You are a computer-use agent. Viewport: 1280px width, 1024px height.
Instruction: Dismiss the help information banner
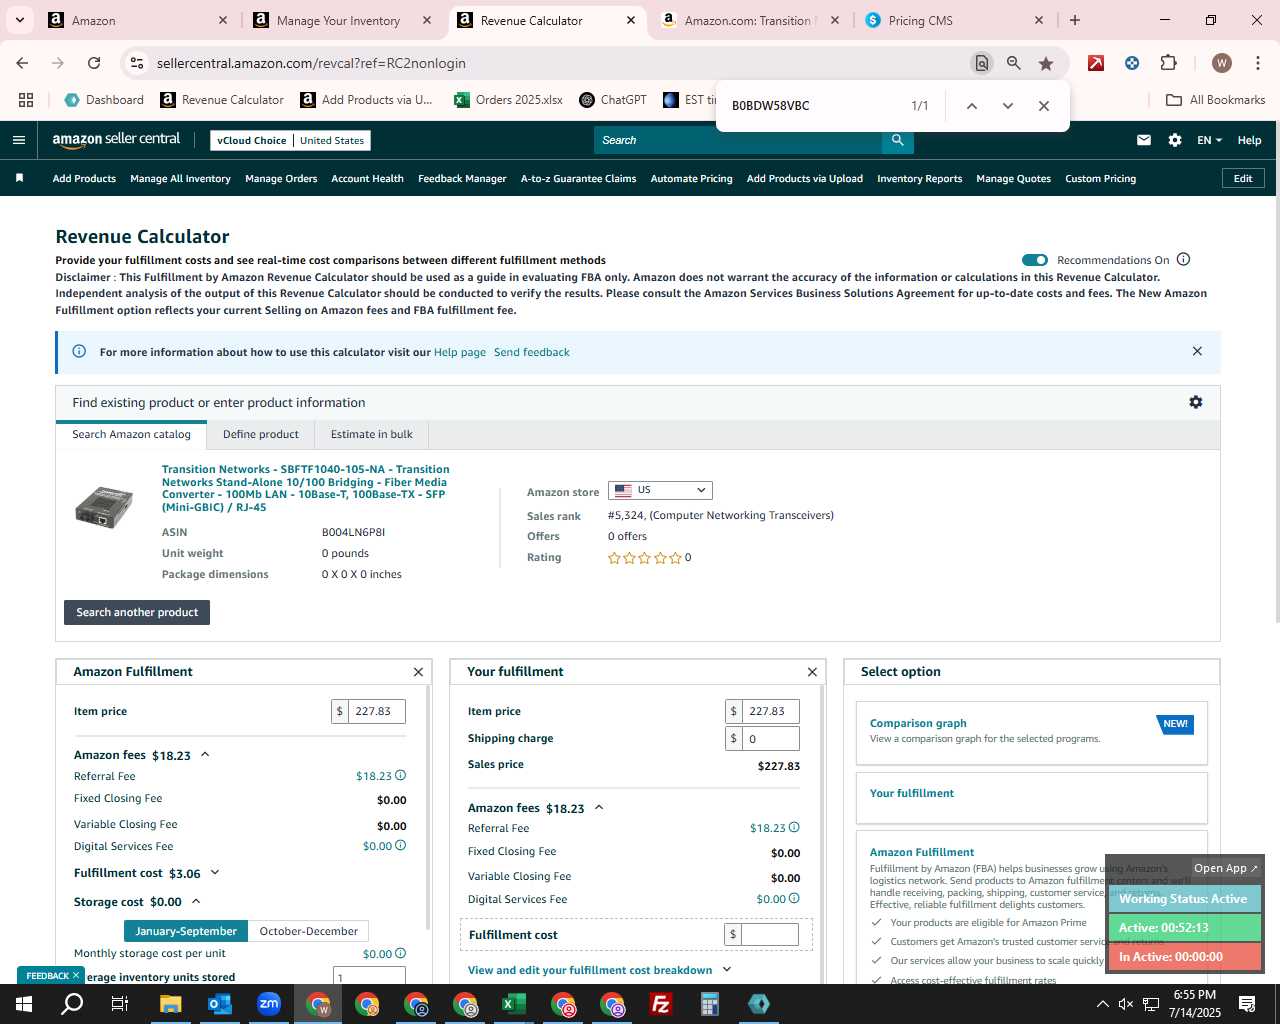coord(1197,351)
